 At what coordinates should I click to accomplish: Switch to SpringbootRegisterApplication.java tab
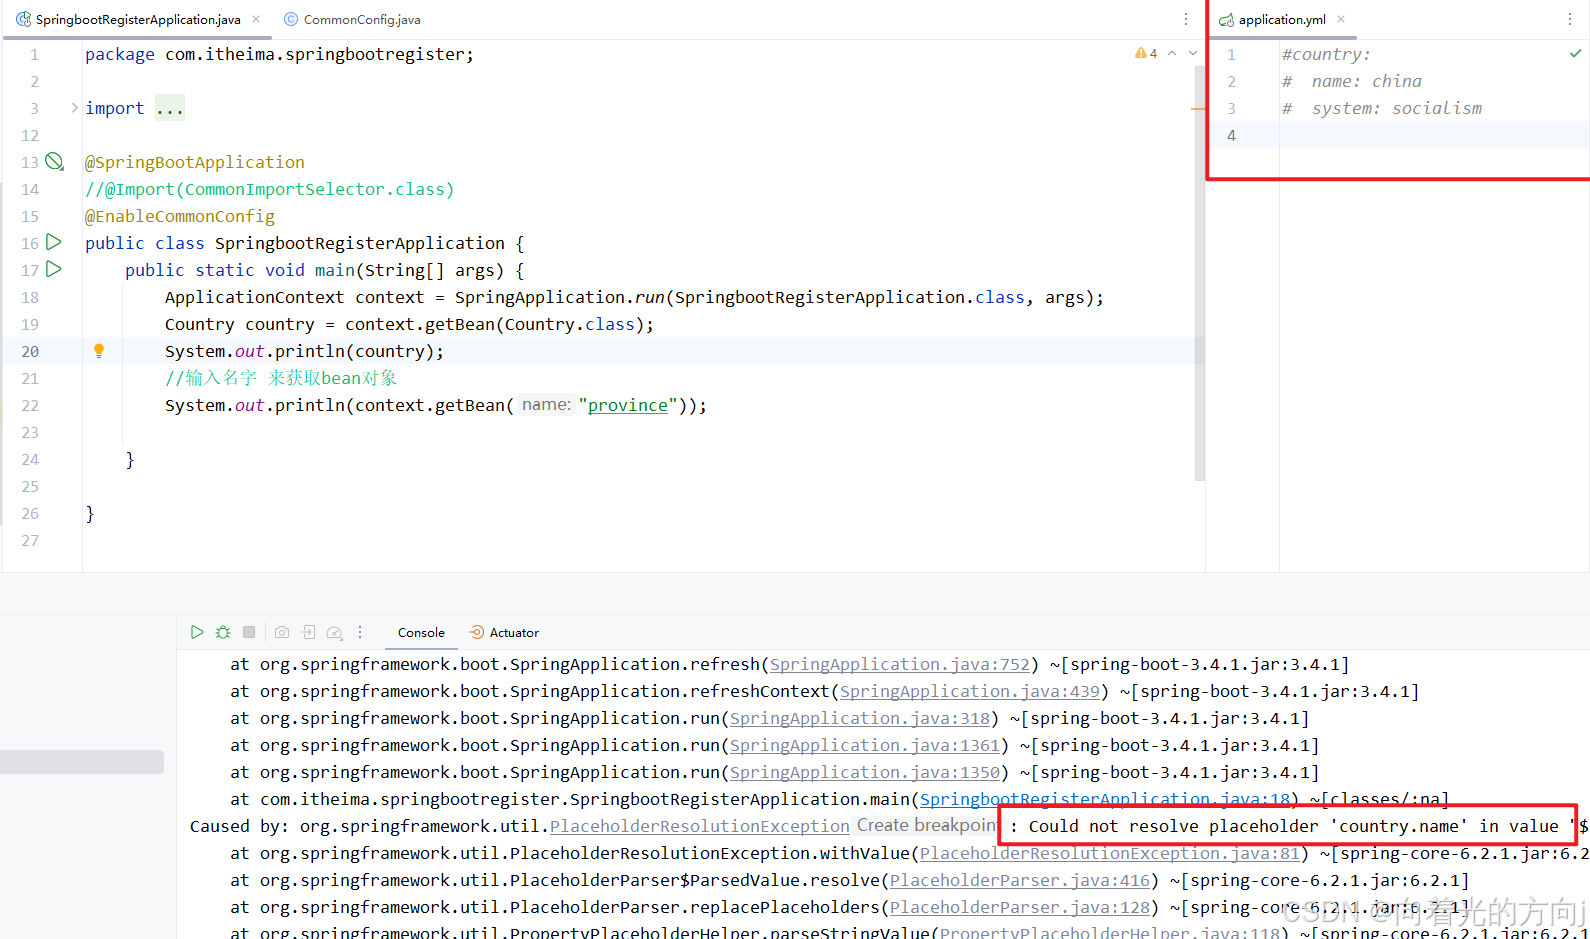click(x=138, y=19)
